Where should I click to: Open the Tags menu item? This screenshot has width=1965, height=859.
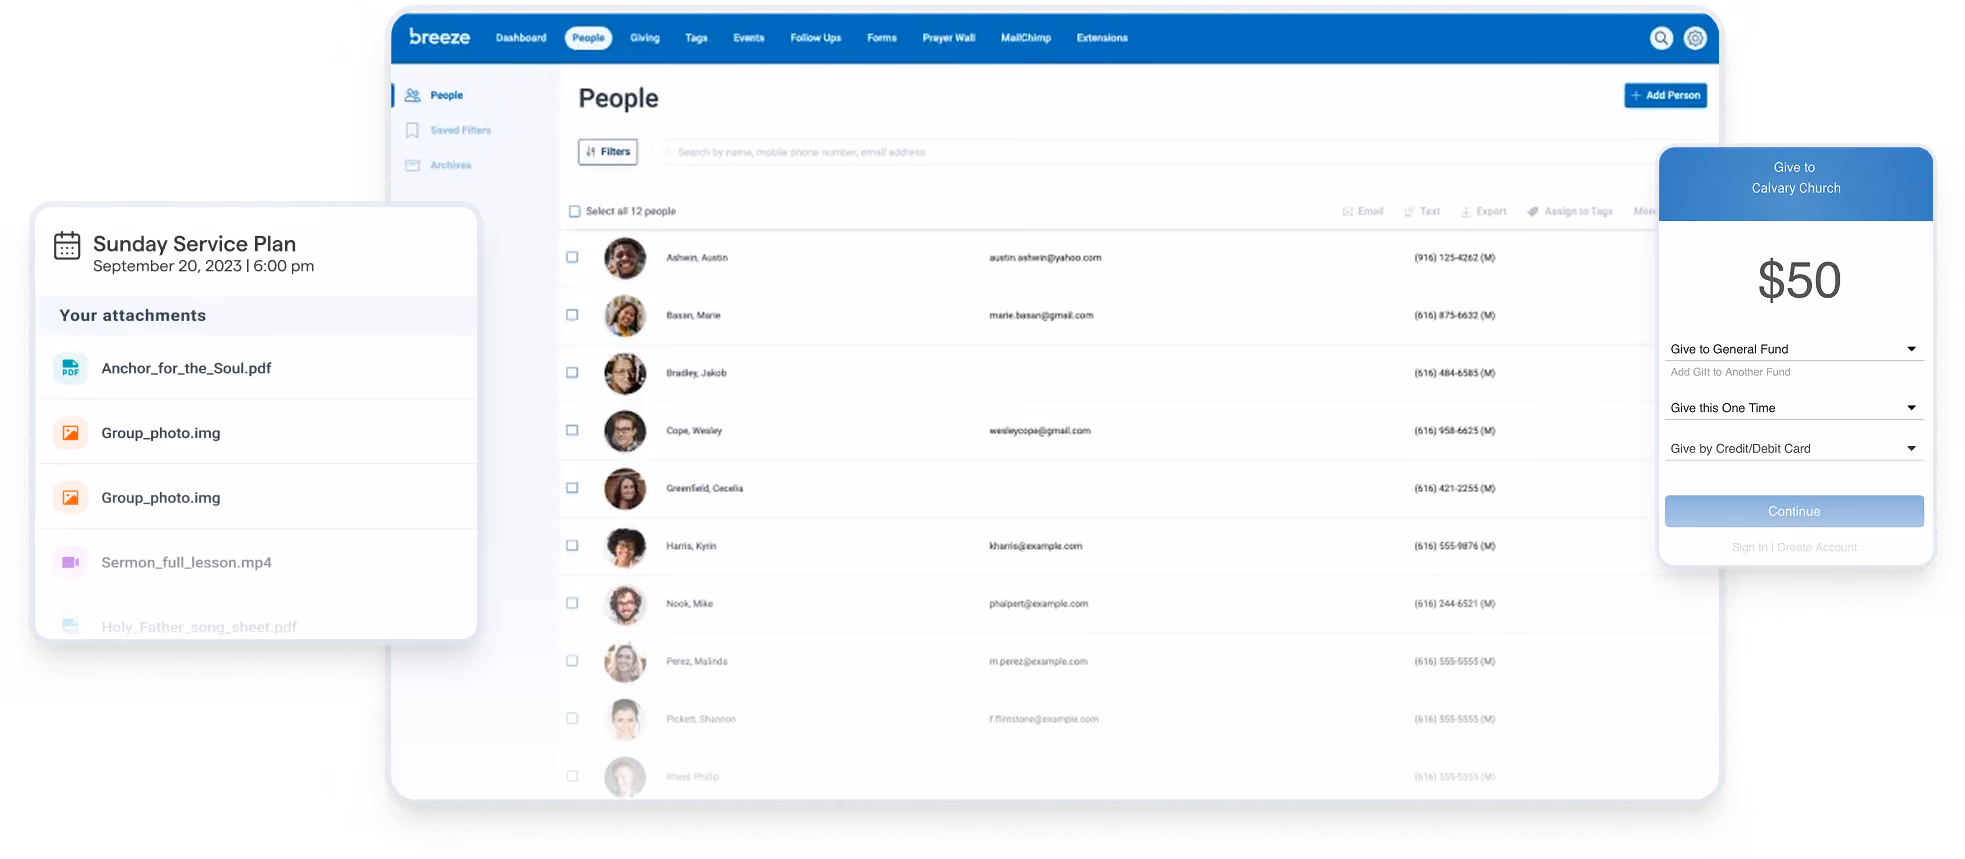[696, 38]
